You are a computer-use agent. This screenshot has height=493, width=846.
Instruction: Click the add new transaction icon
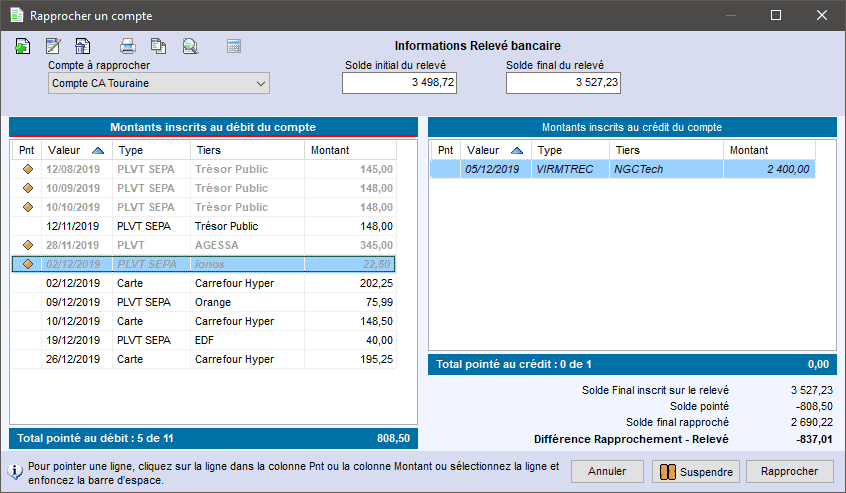point(24,46)
